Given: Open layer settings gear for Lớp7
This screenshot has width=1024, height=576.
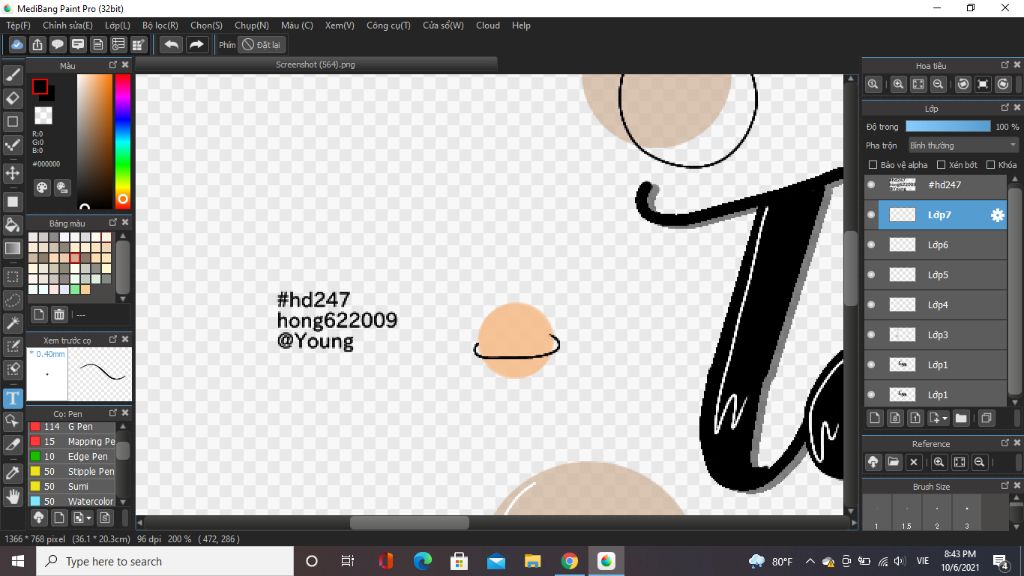Looking at the screenshot, I should pyautogui.click(x=997, y=215).
